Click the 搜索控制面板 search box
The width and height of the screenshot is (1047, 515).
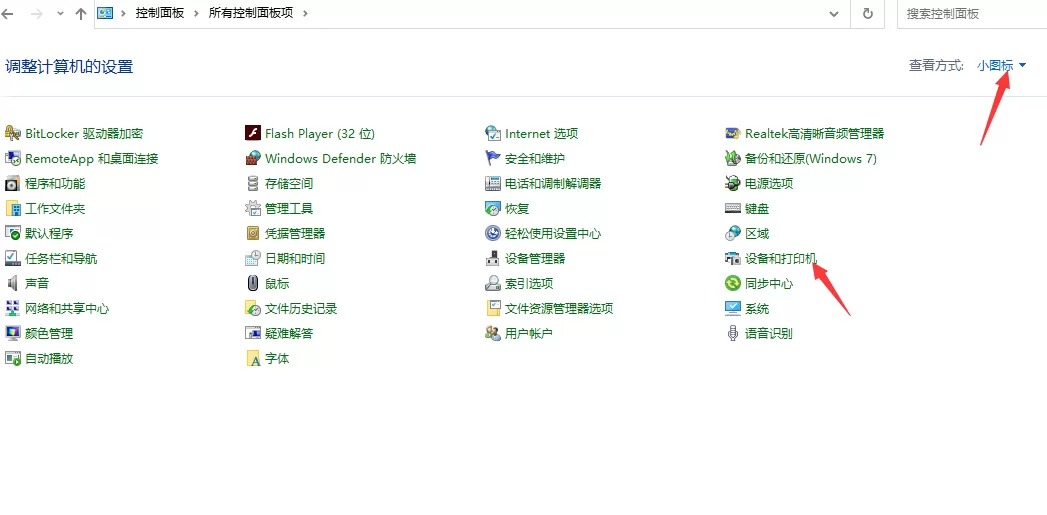tap(972, 13)
